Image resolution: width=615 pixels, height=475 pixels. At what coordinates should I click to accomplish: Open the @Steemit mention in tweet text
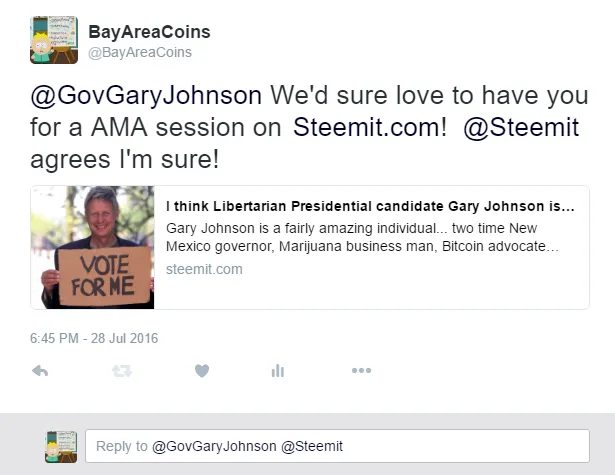coord(521,127)
